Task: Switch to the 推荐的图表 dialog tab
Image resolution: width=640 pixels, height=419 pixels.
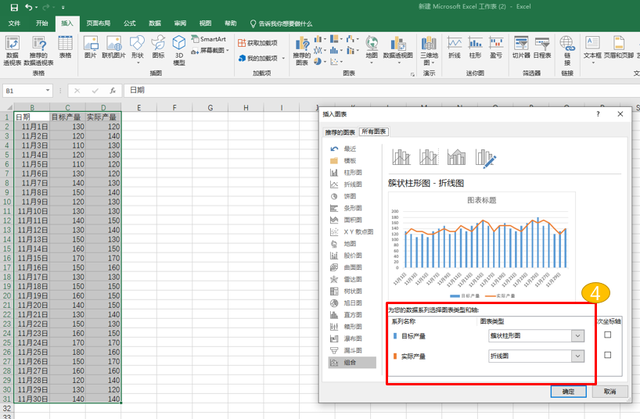Action: pos(338,131)
